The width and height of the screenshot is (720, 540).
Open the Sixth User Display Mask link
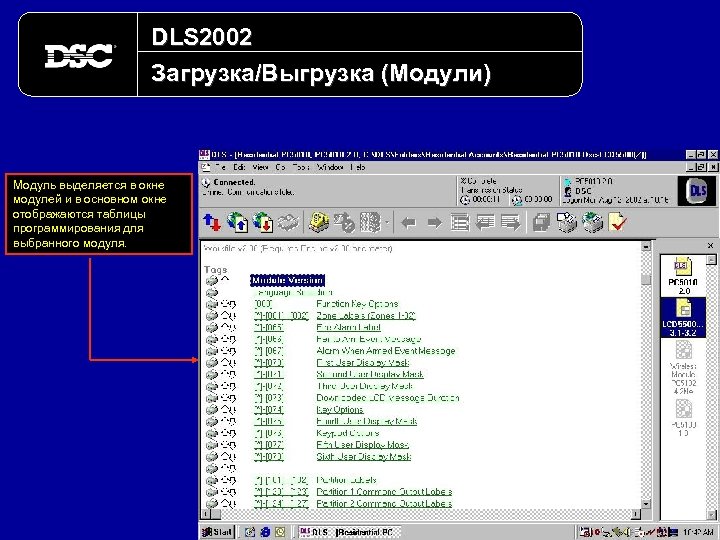(x=363, y=456)
